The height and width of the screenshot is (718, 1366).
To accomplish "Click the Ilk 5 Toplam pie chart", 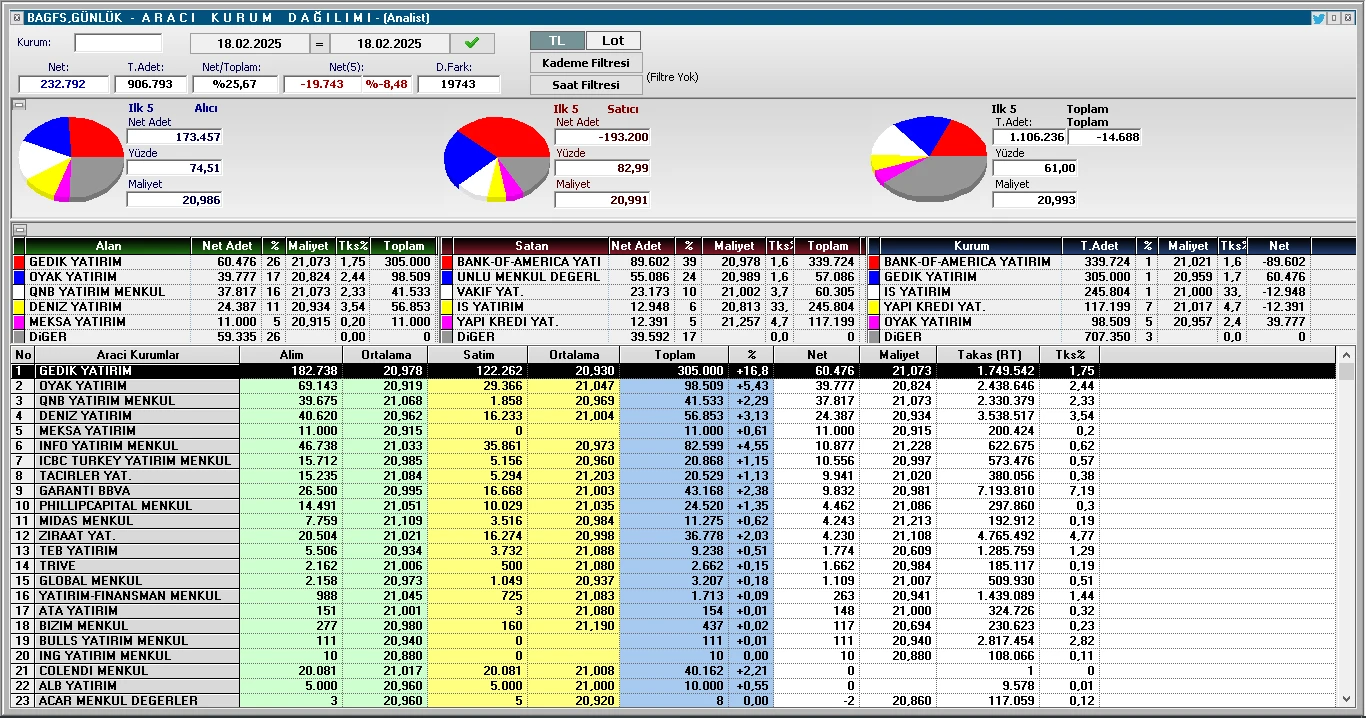I will pos(929,158).
